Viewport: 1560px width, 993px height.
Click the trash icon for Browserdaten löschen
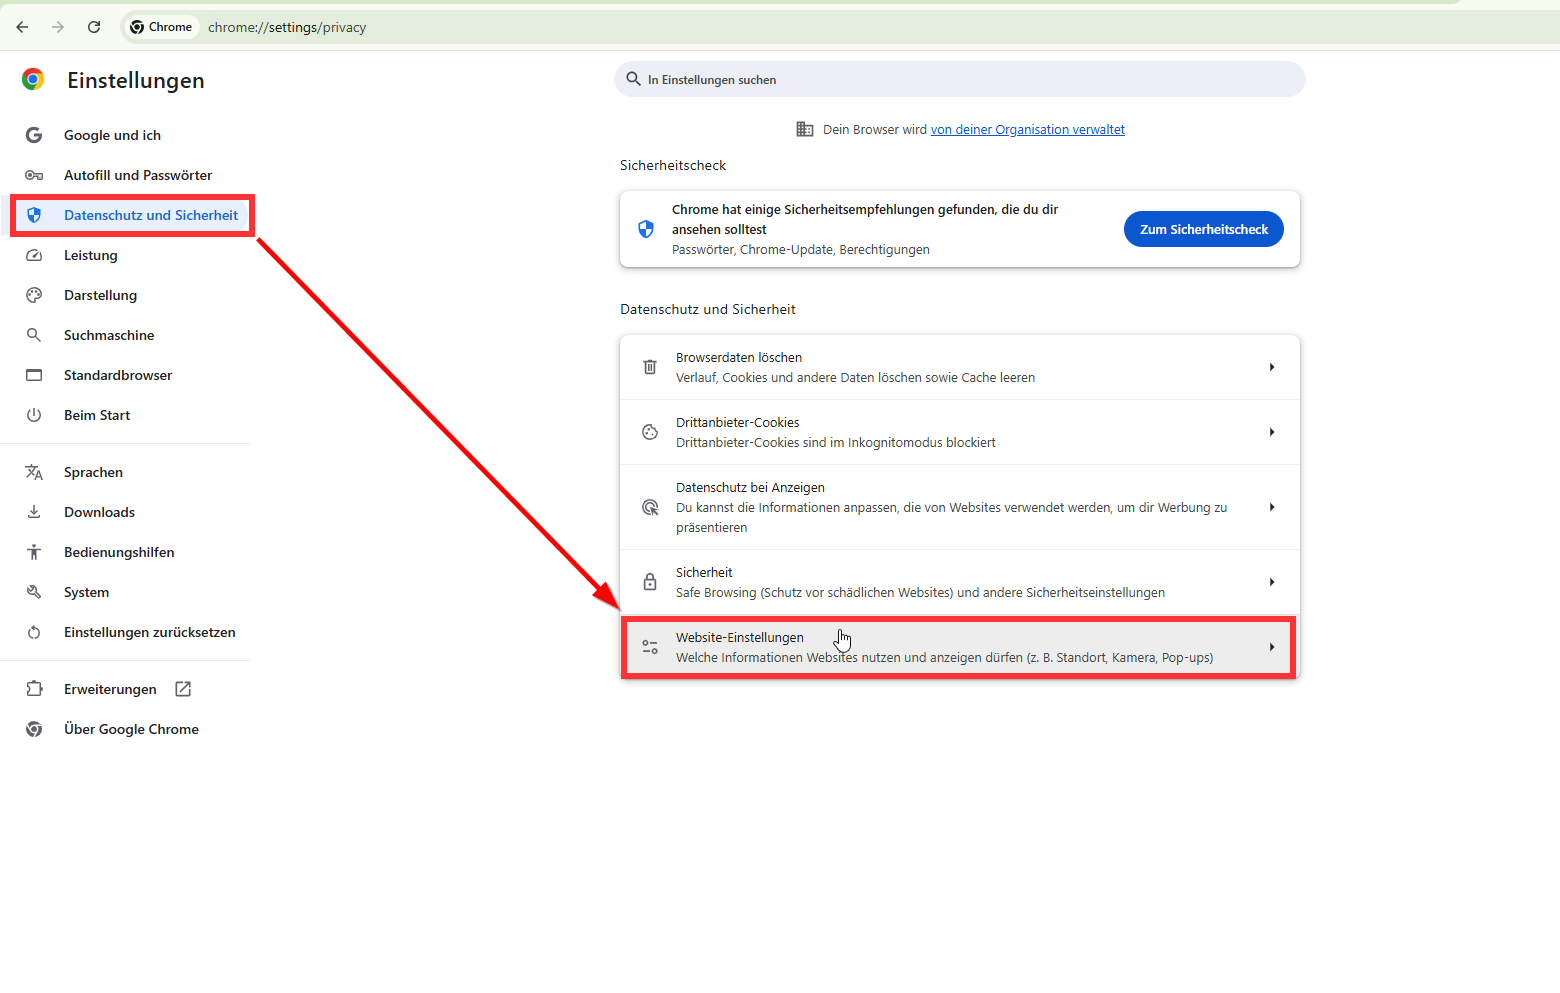tap(650, 367)
